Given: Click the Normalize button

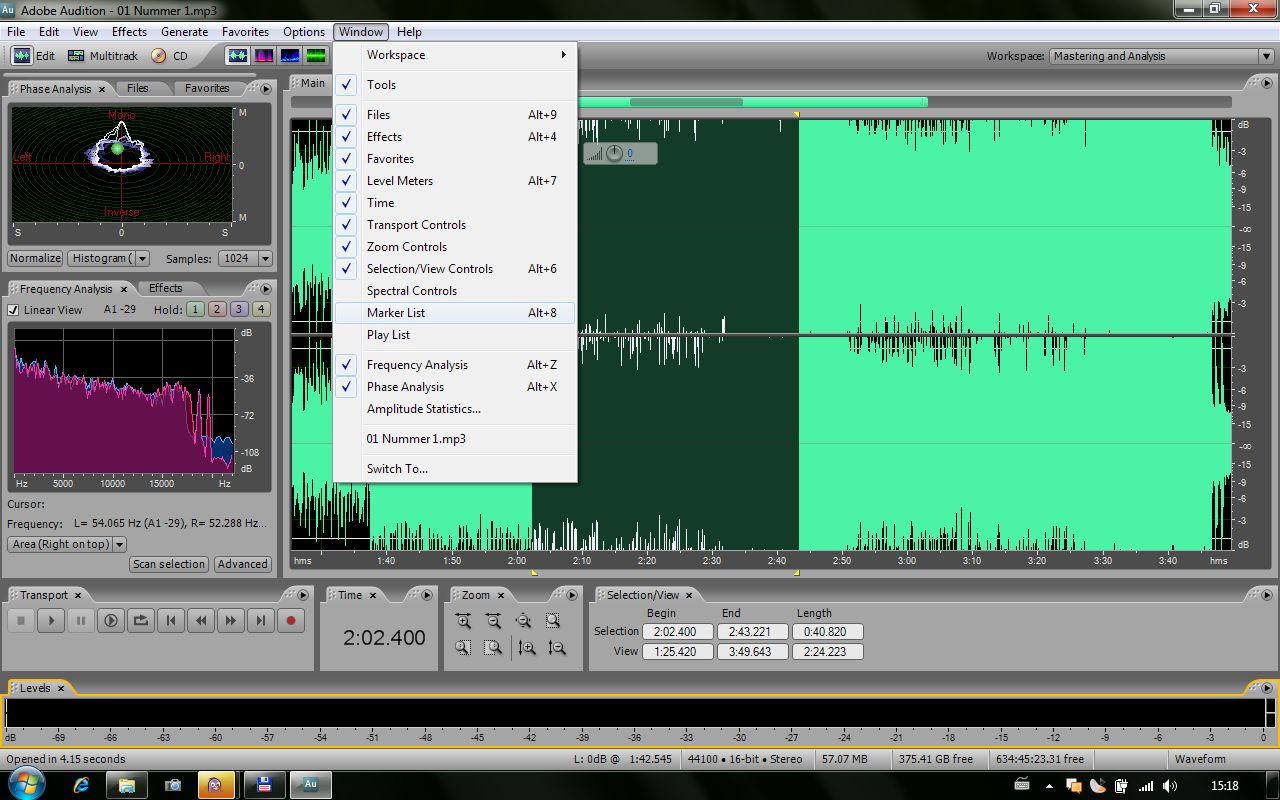Looking at the screenshot, I should pyautogui.click(x=35, y=258).
